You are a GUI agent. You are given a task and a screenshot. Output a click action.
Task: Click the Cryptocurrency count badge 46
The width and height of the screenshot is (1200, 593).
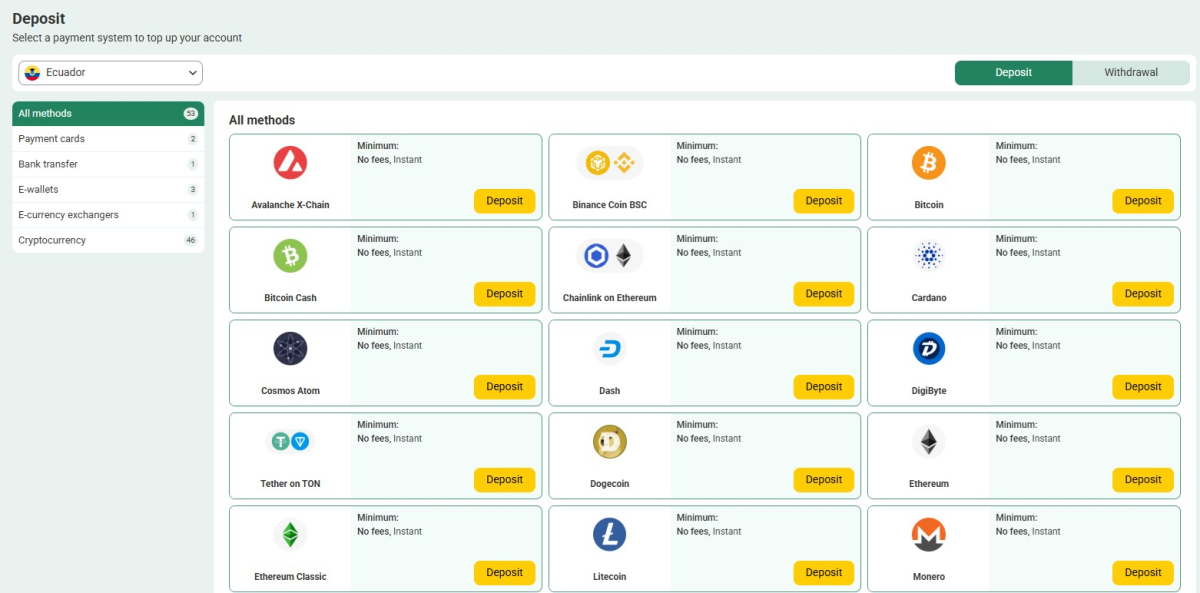[x=191, y=240]
